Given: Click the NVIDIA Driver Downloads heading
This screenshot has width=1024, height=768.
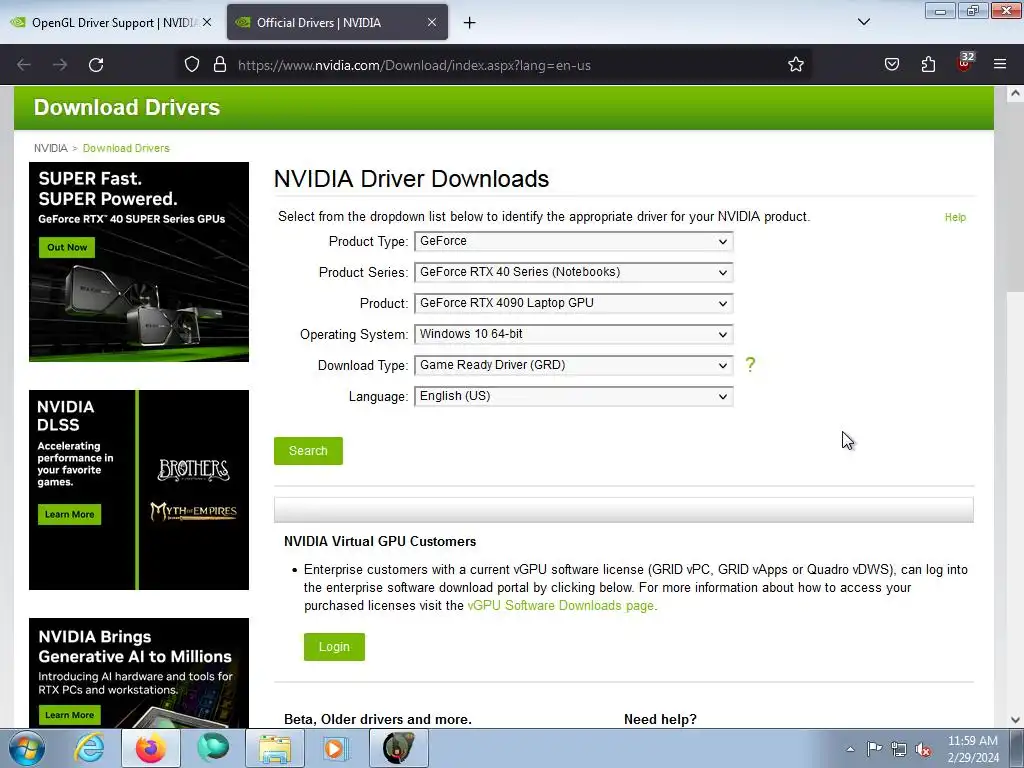Looking at the screenshot, I should (x=411, y=179).
